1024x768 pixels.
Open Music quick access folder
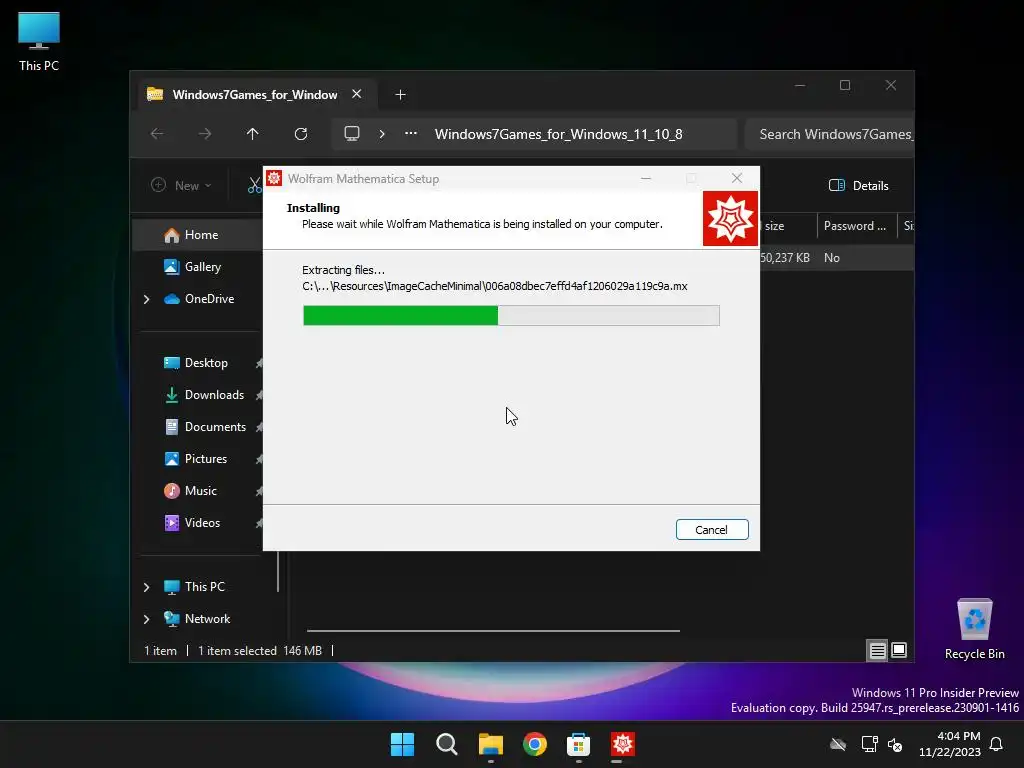pyautogui.click(x=198, y=491)
